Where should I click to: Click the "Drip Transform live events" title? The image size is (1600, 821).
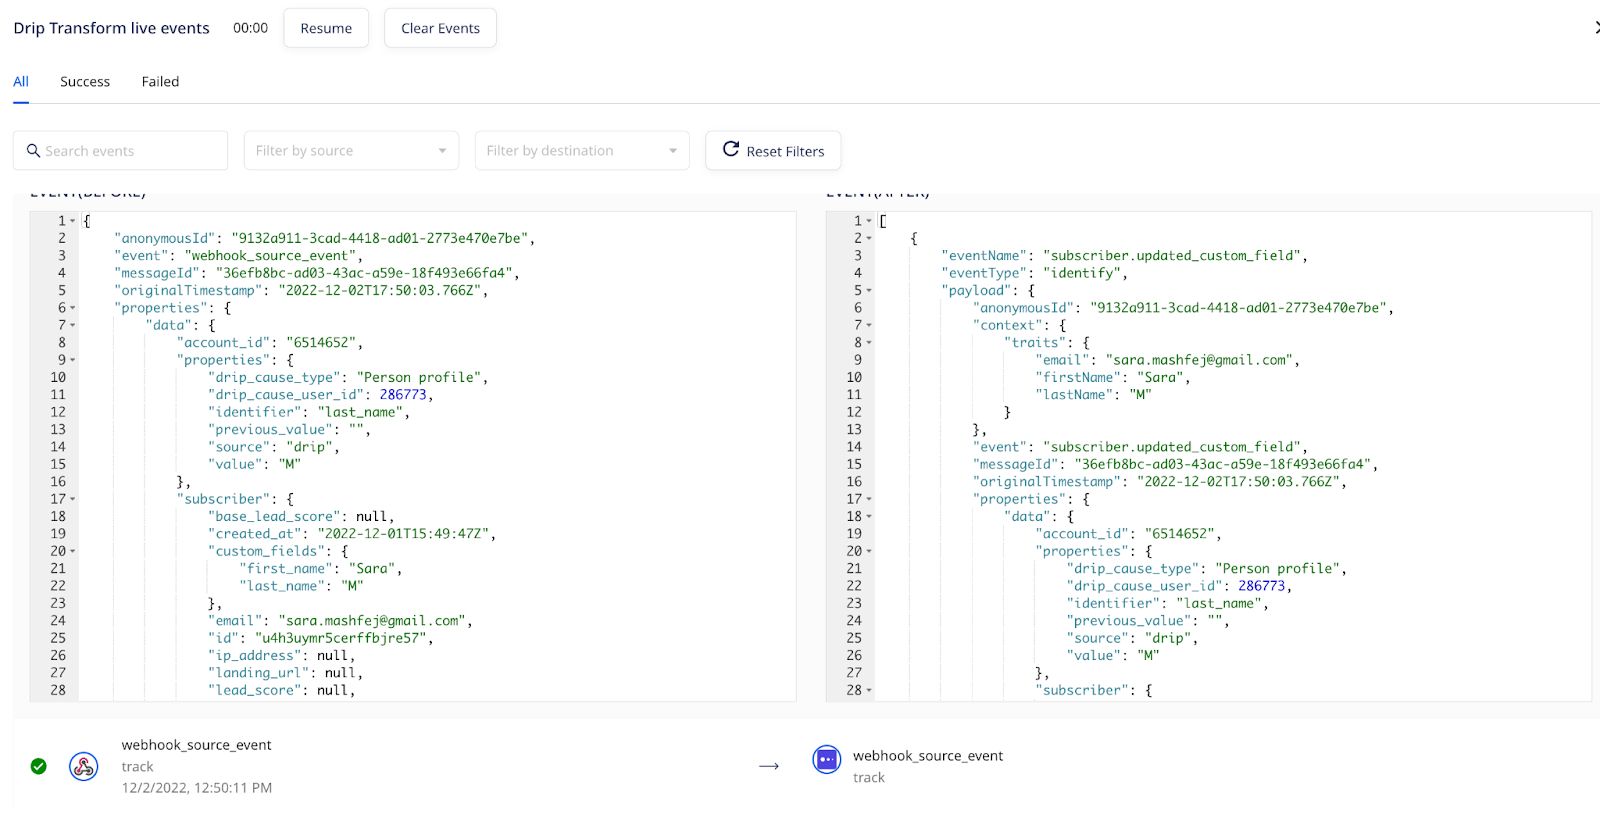(112, 28)
